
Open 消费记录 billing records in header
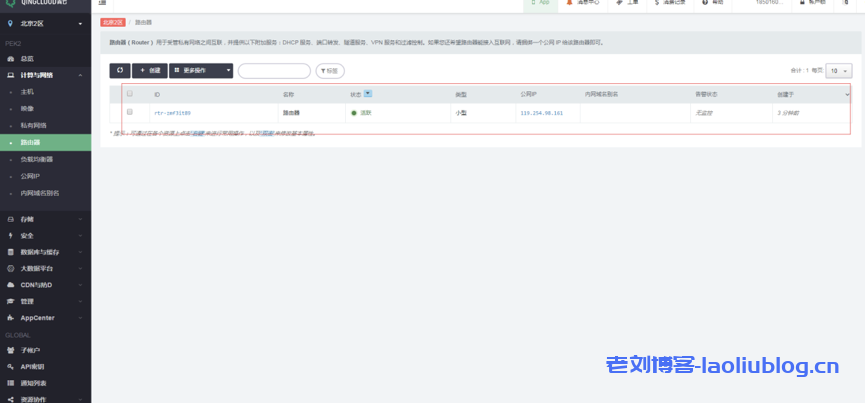(669, 3)
